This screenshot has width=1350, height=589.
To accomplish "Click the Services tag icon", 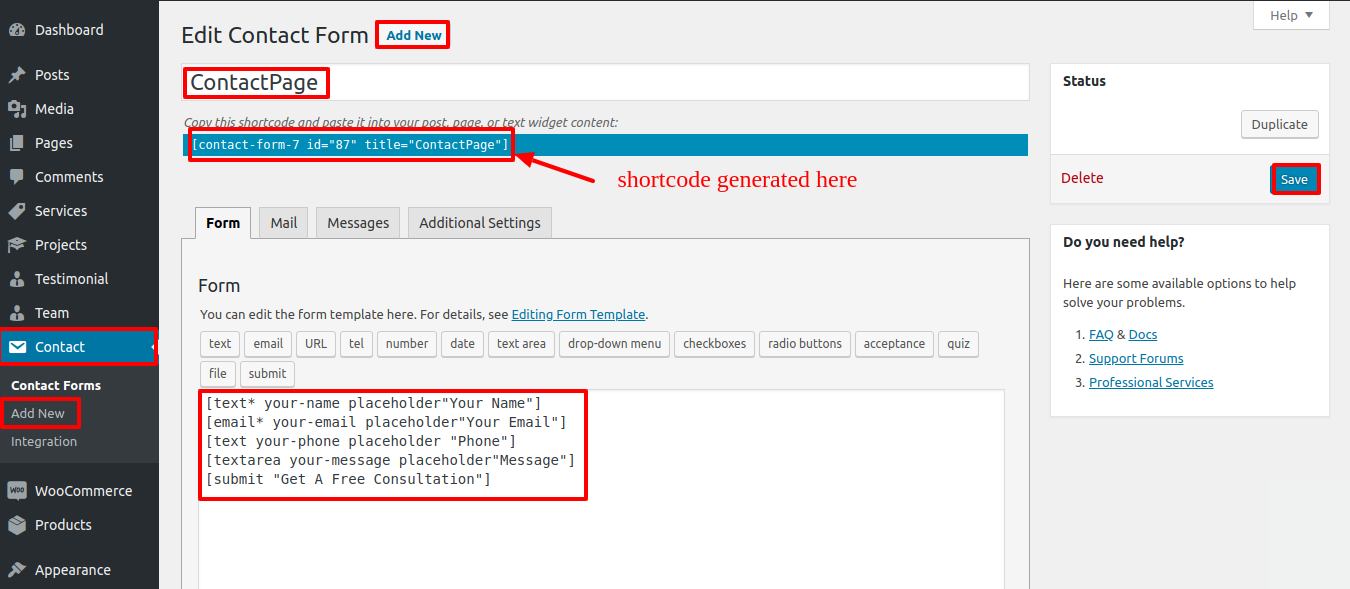I will [17, 211].
